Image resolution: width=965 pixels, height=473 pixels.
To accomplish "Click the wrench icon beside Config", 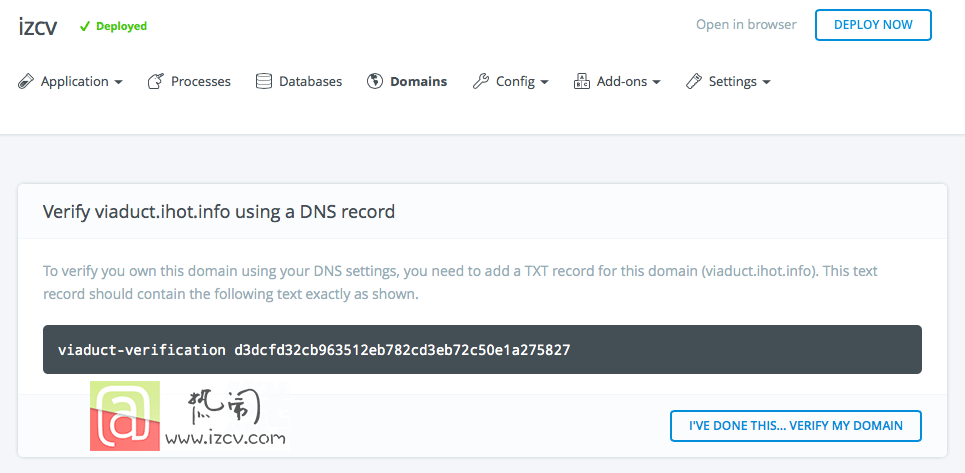I will [x=481, y=81].
